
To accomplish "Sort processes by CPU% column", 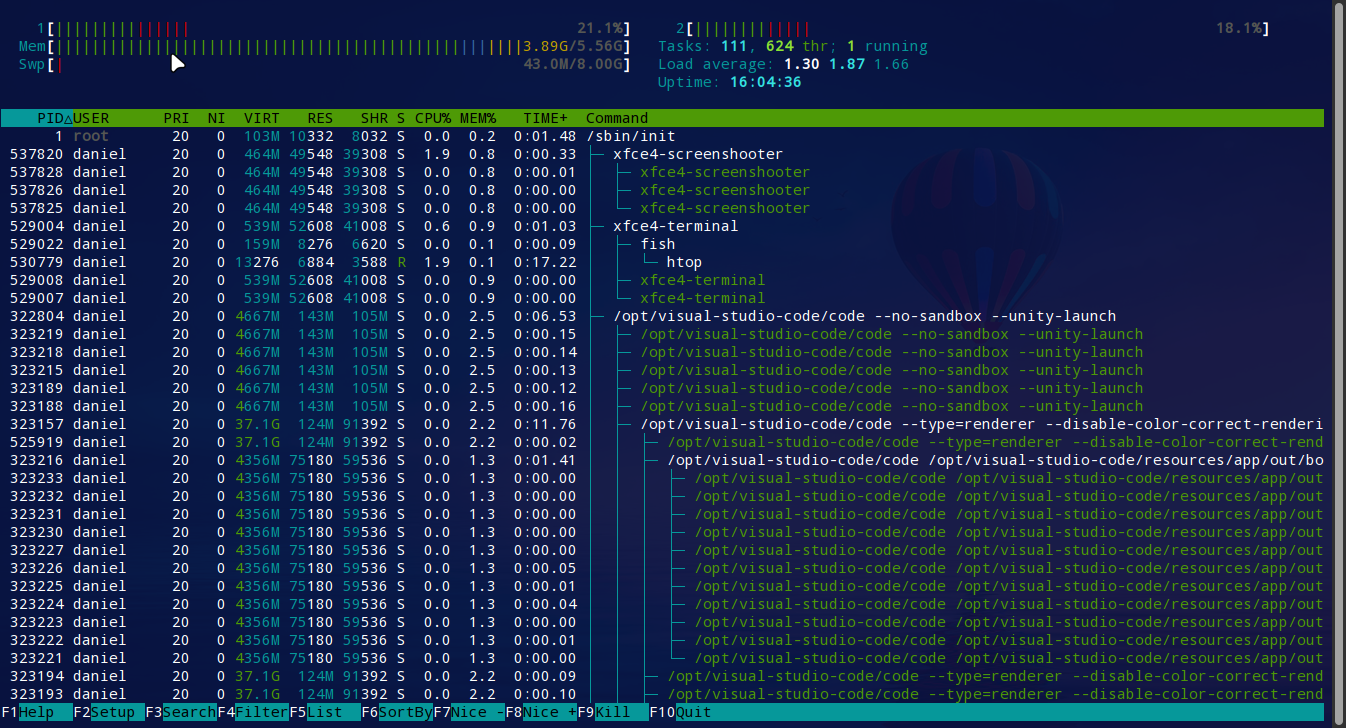I will click(x=432, y=117).
